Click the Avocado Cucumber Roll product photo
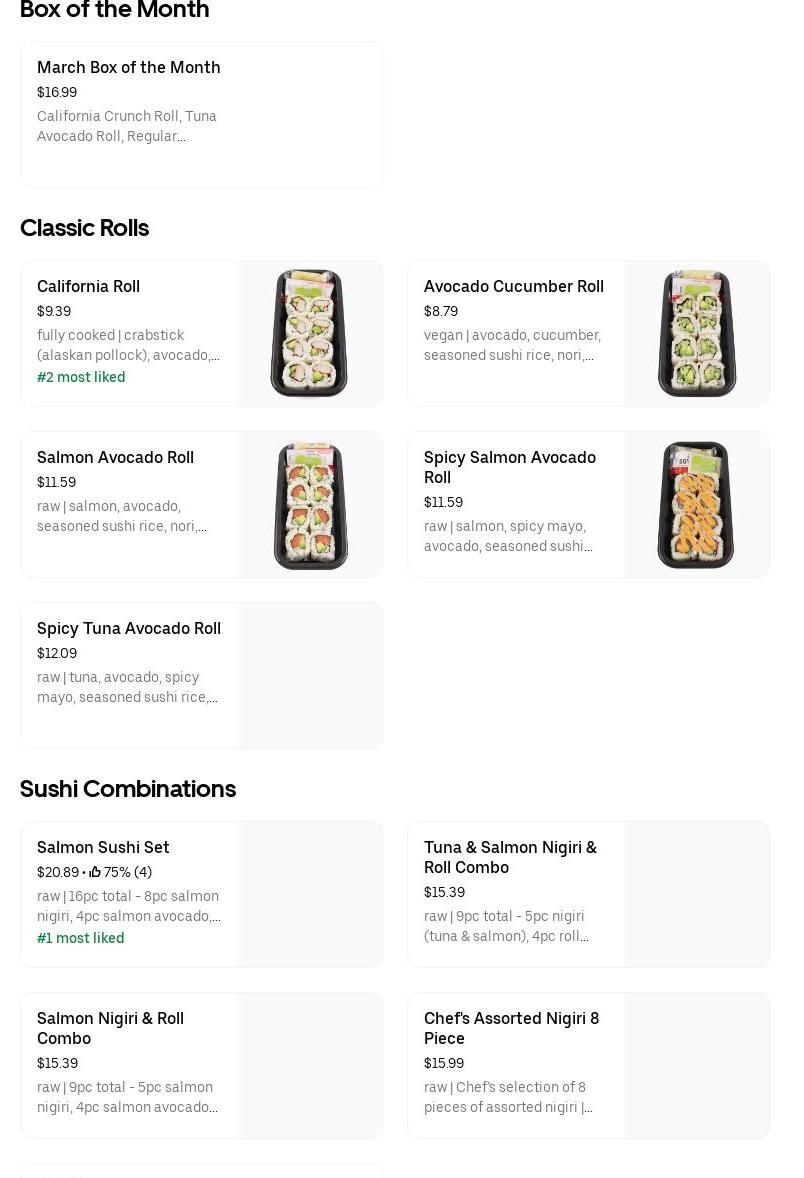804x1178 pixels. (696, 333)
